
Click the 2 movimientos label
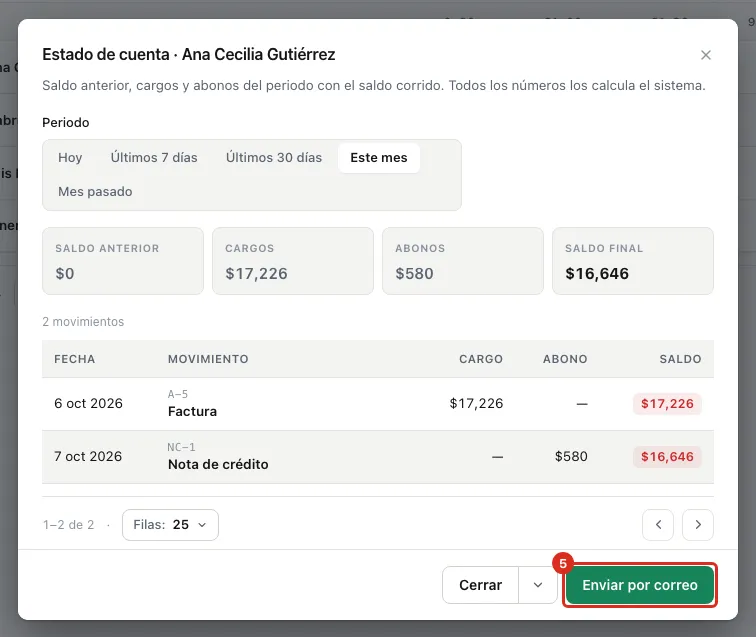pyautogui.click(x=83, y=322)
